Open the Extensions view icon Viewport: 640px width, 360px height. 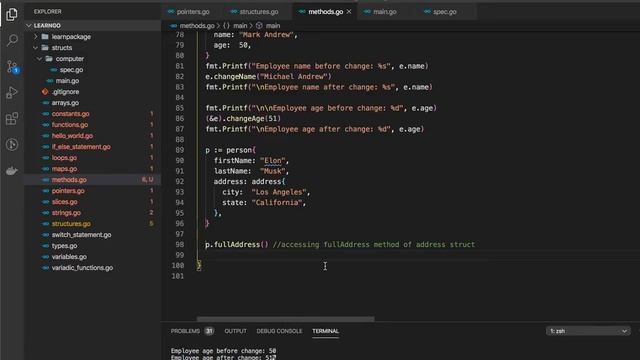(x=12, y=119)
